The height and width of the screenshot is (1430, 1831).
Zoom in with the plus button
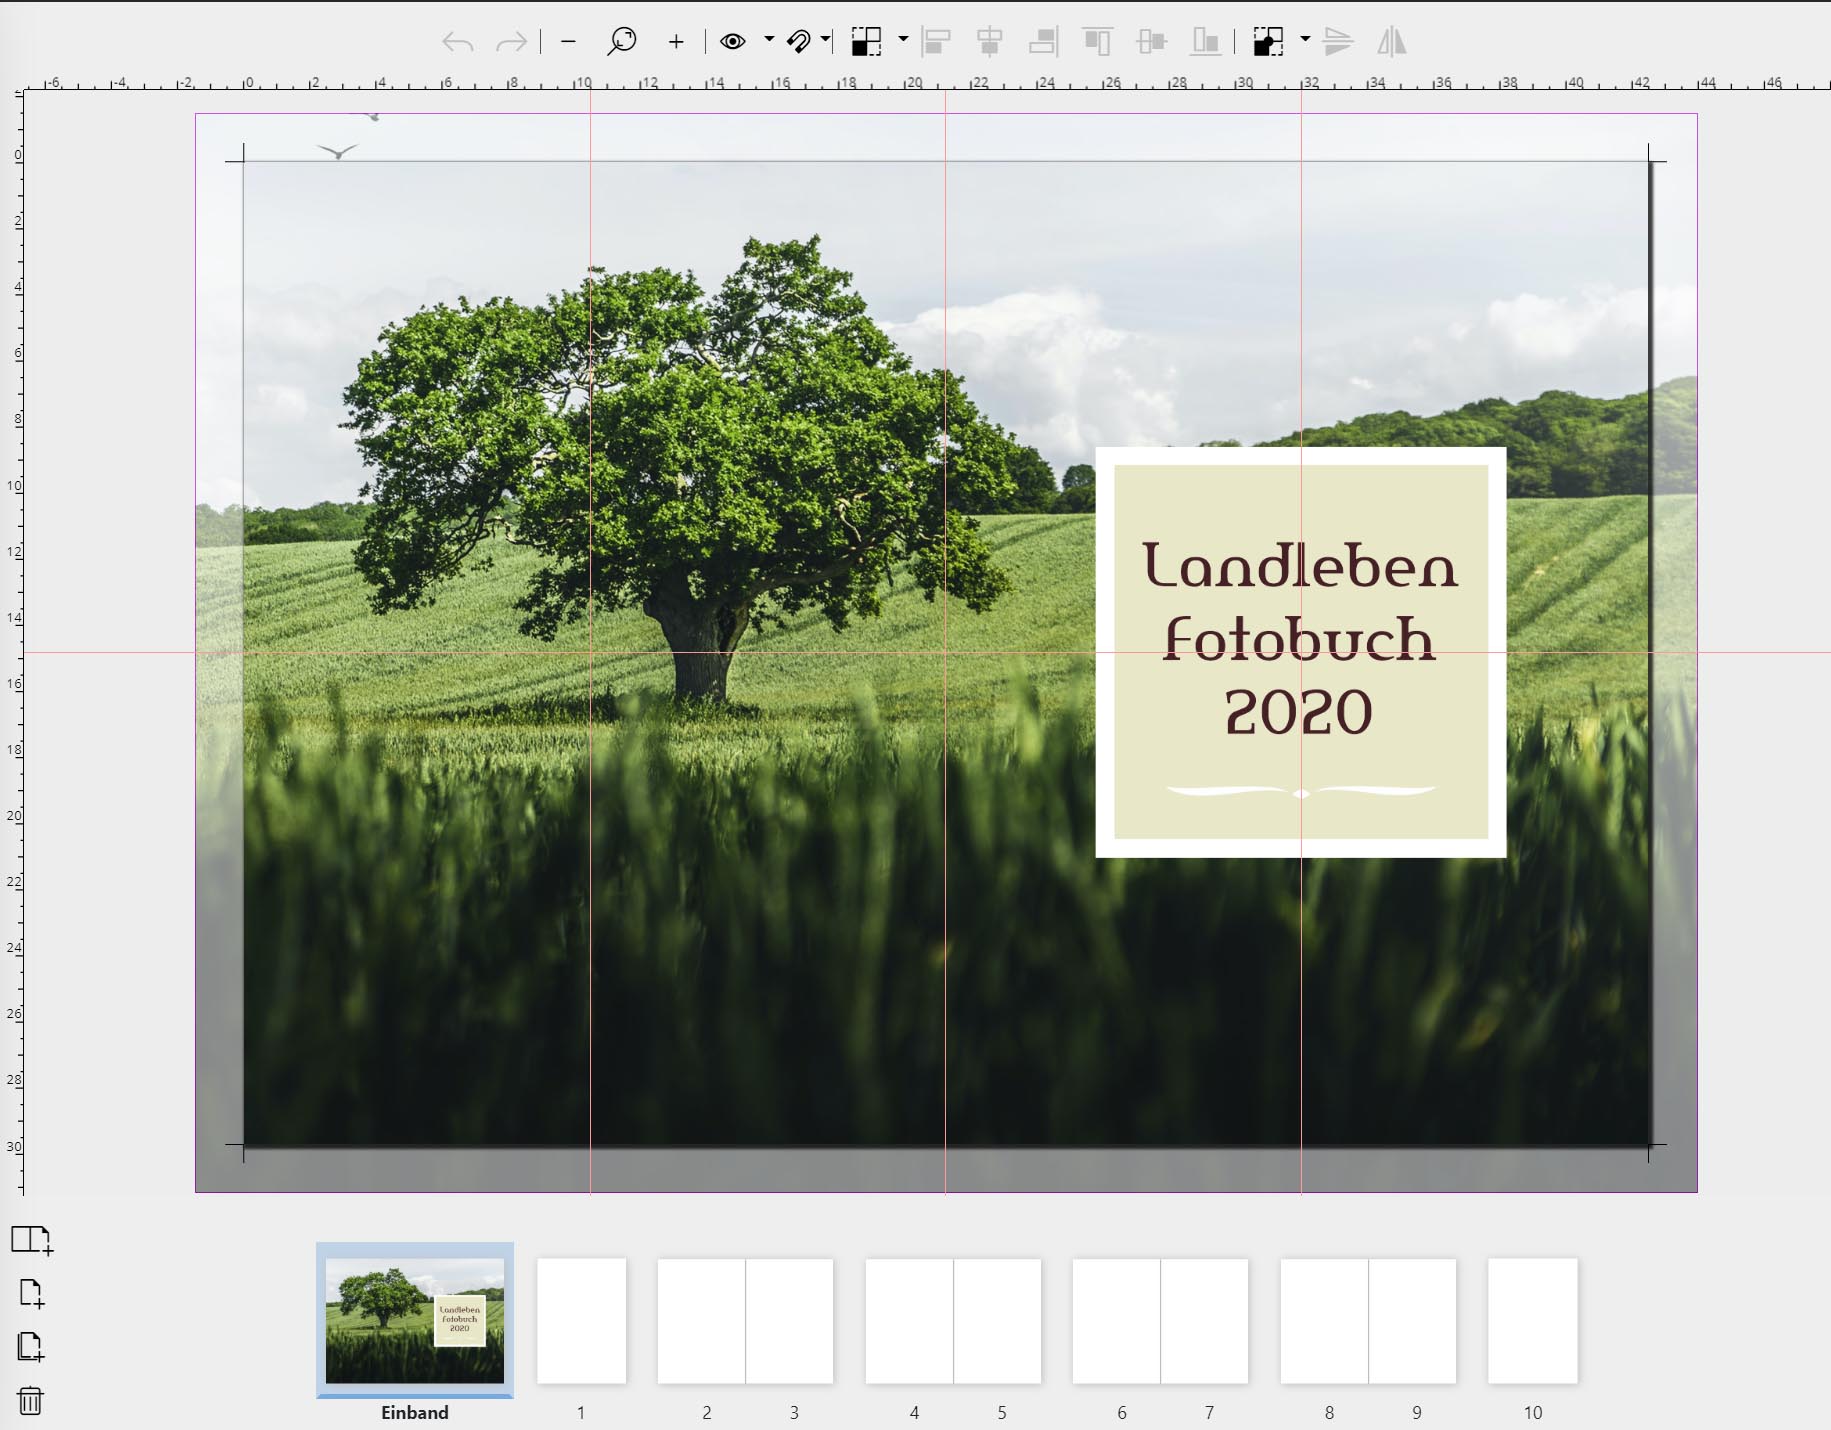676,42
